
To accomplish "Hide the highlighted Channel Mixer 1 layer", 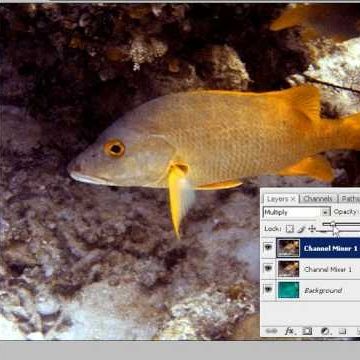I will [x=268, y=247].
